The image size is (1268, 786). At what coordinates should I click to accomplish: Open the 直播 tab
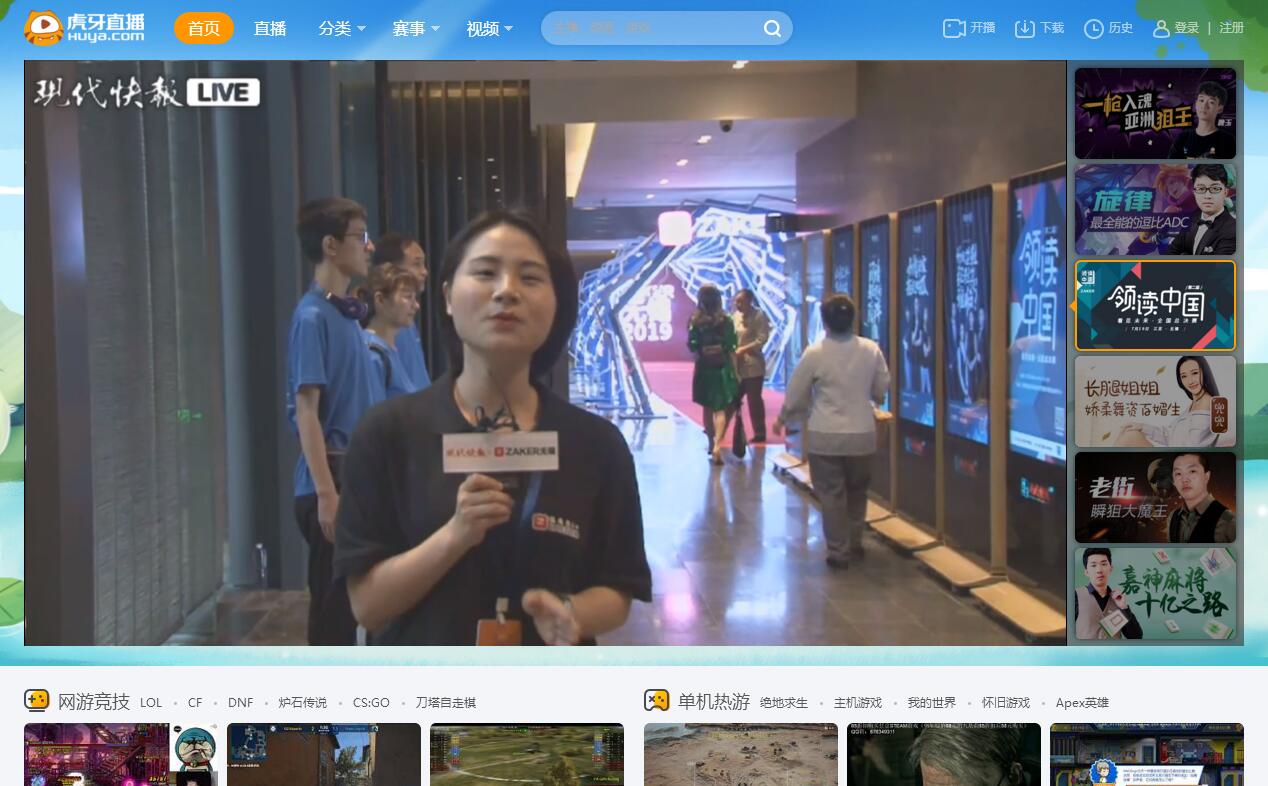(270, 29)
